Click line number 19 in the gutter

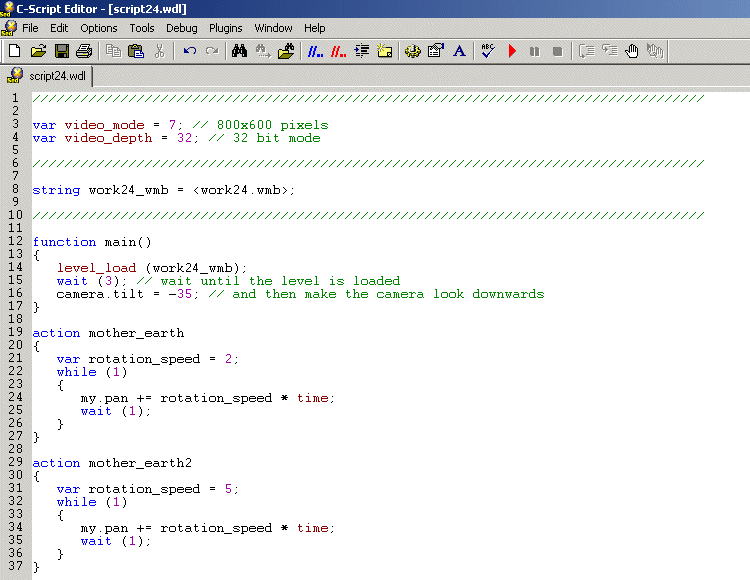click(x=15, y=333)
